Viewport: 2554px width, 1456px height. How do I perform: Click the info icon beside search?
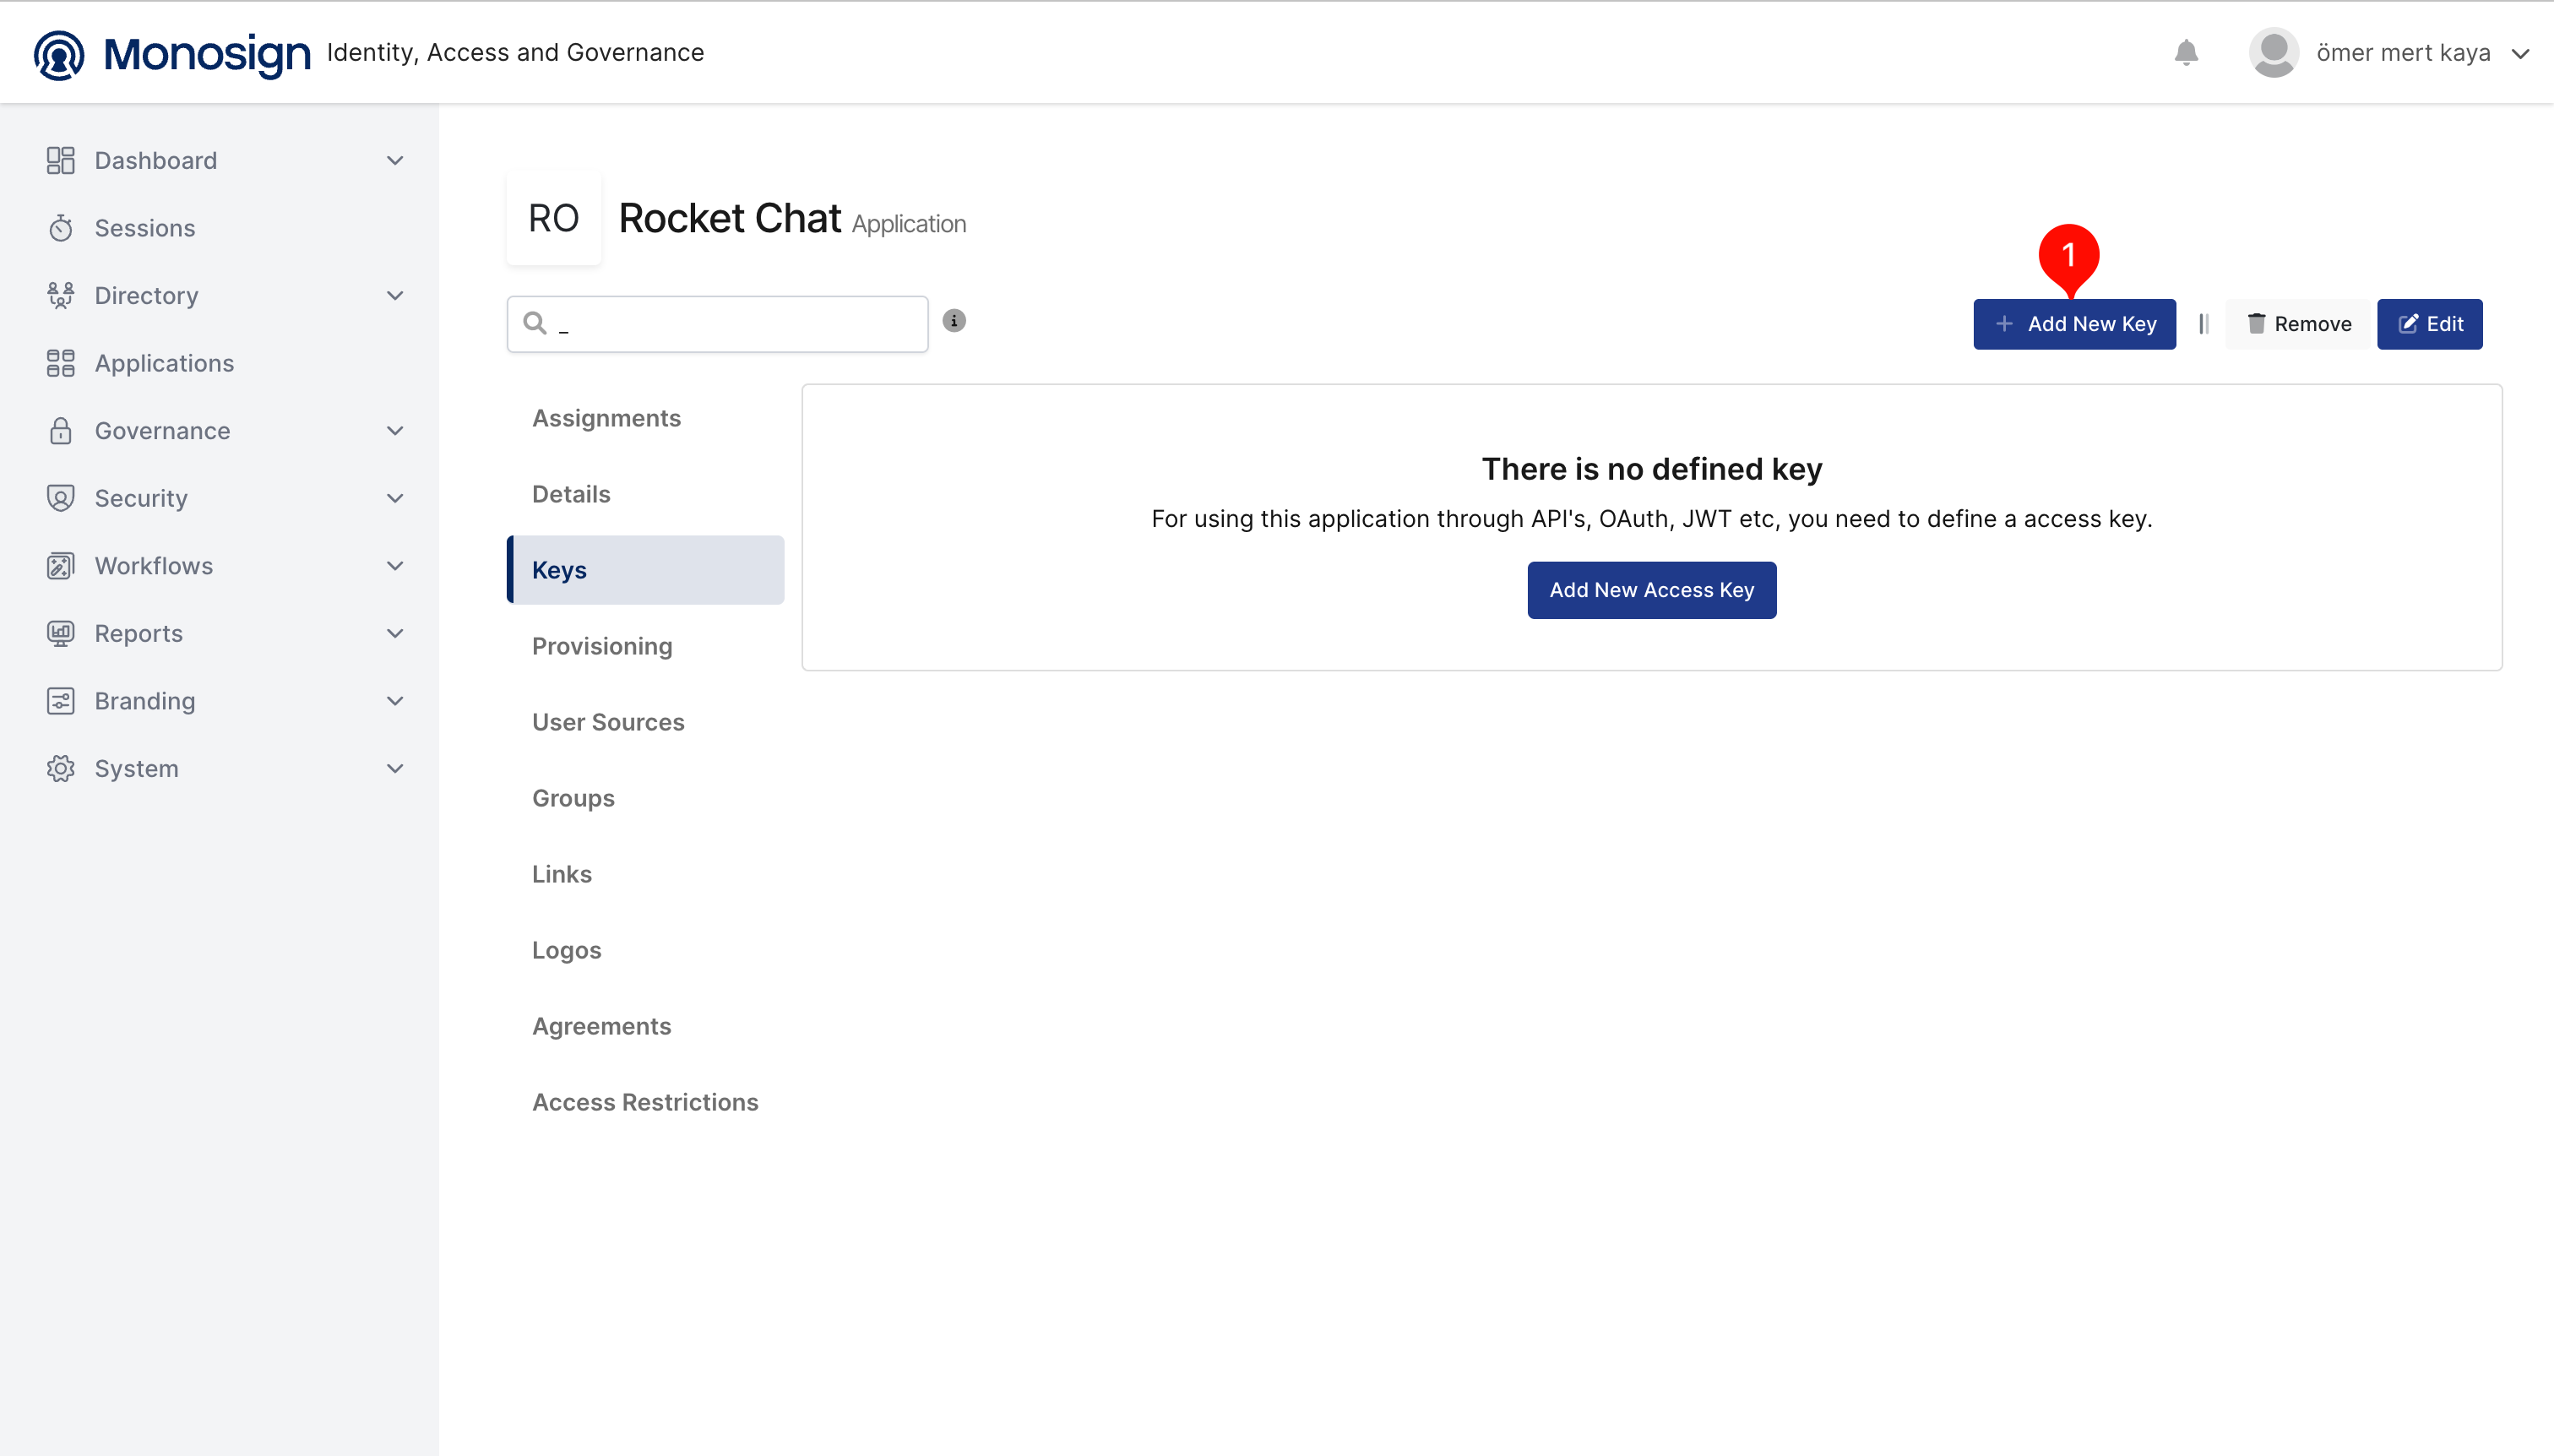(954, 320)
